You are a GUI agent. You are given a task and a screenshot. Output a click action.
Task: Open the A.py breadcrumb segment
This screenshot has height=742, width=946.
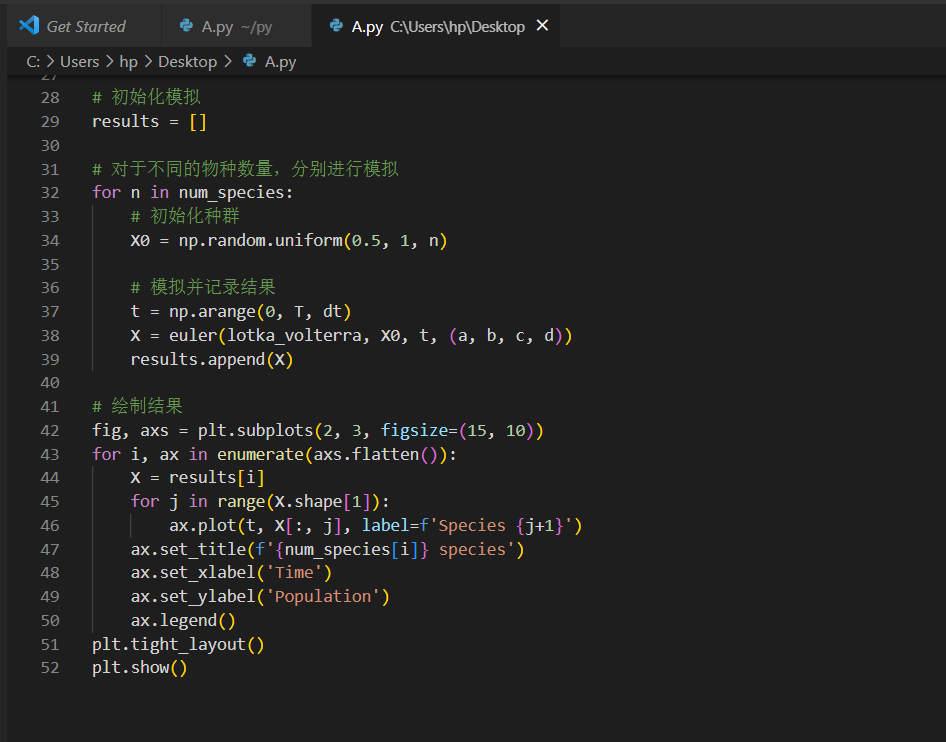(x=281, y=62)
